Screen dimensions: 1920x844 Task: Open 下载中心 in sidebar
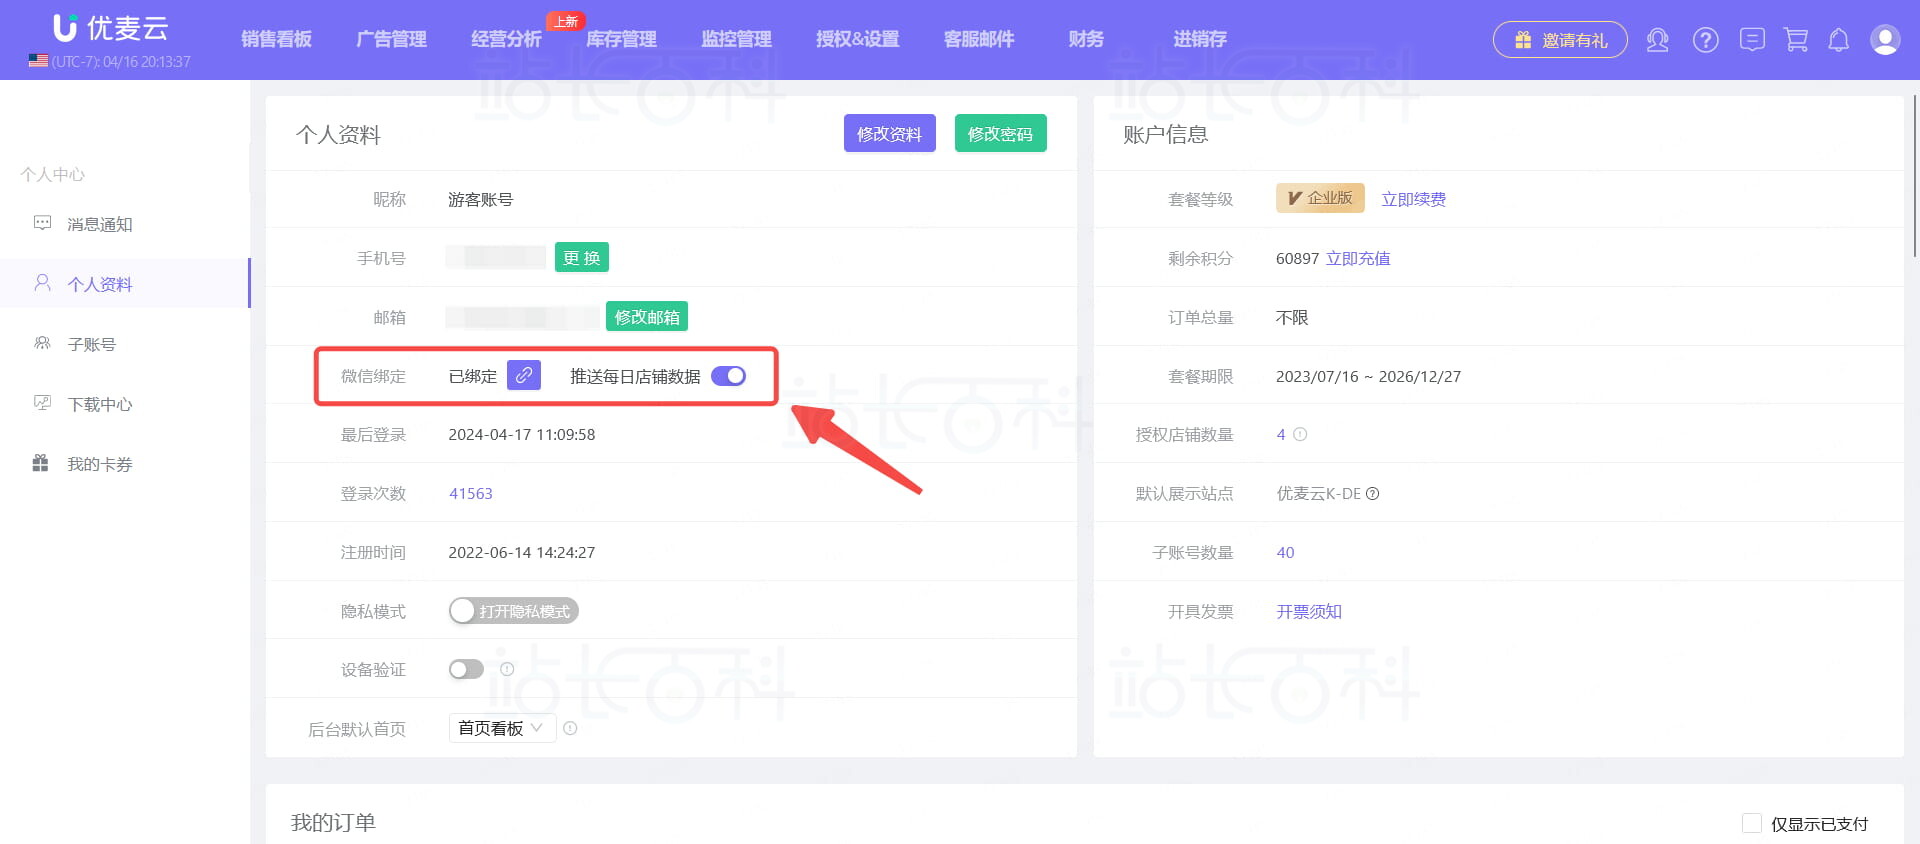125,404
